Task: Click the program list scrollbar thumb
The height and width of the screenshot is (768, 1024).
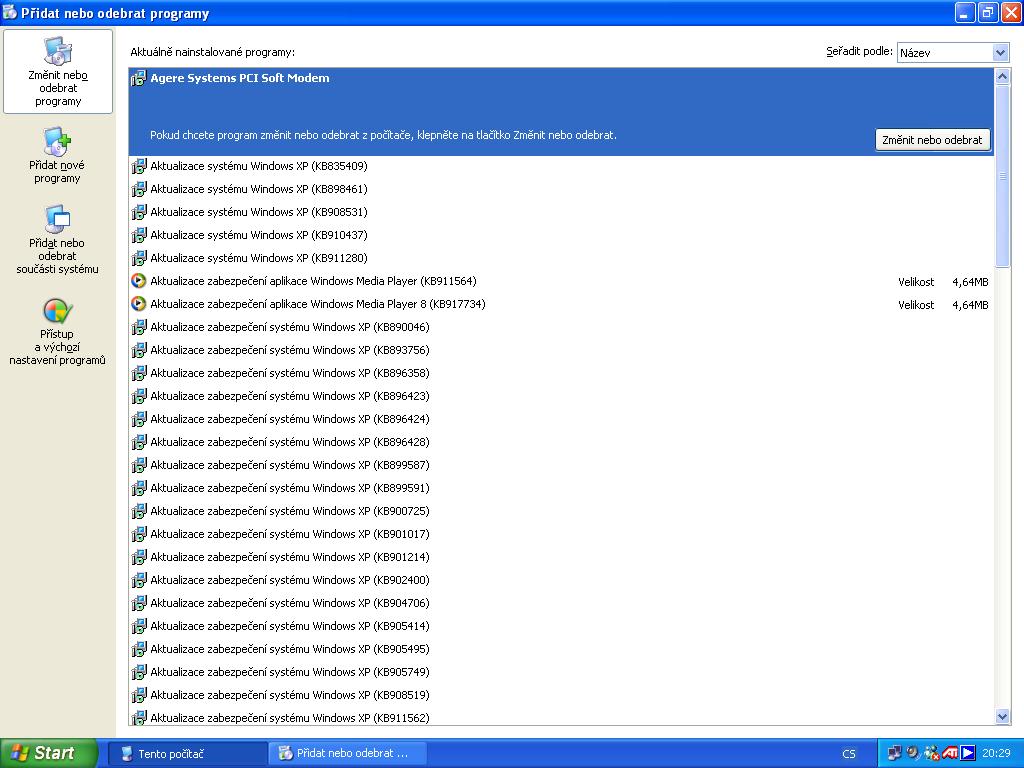Action: coord(1002,176)
